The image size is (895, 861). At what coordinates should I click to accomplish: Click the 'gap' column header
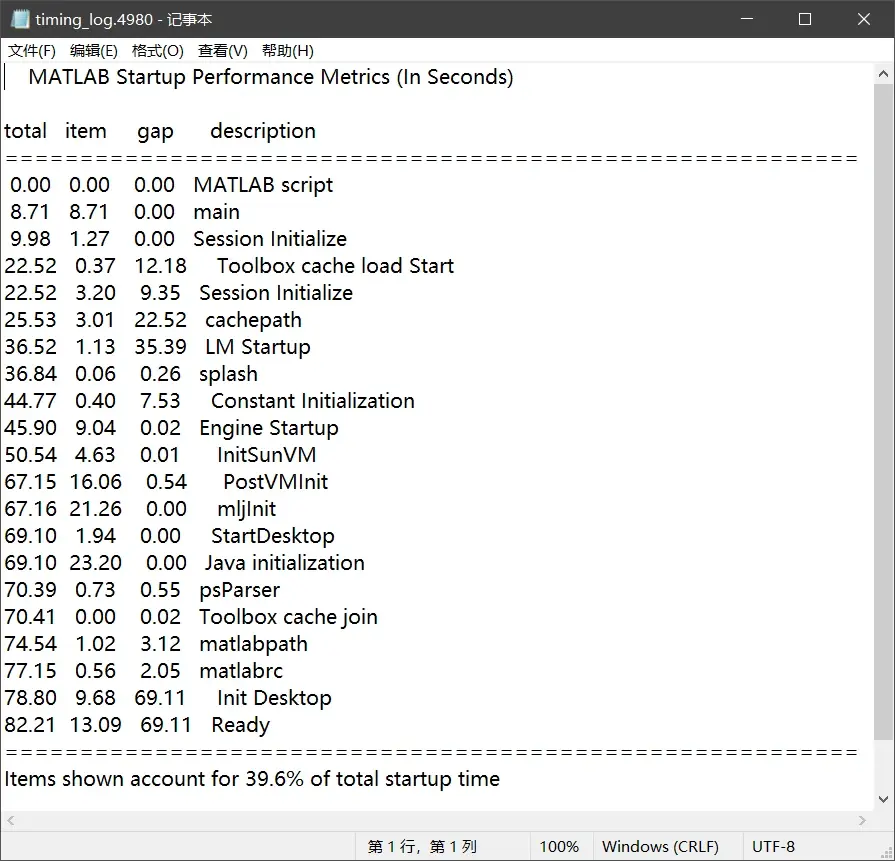coord(155,132)
